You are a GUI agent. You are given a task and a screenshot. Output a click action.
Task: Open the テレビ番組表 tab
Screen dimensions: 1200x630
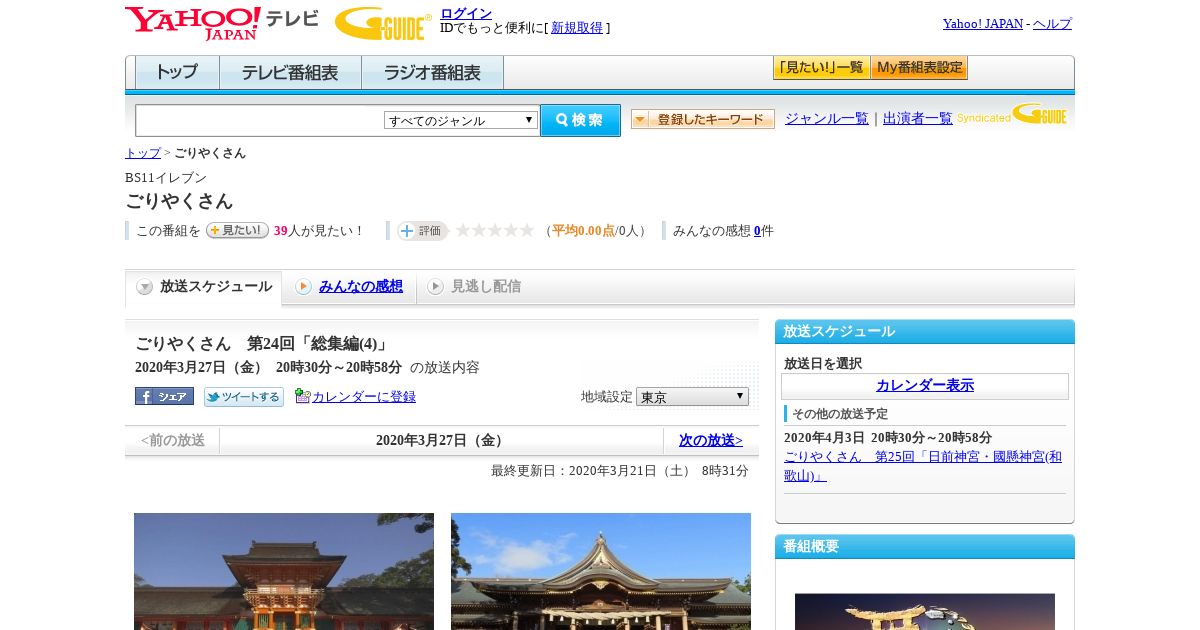pos(290,73)
